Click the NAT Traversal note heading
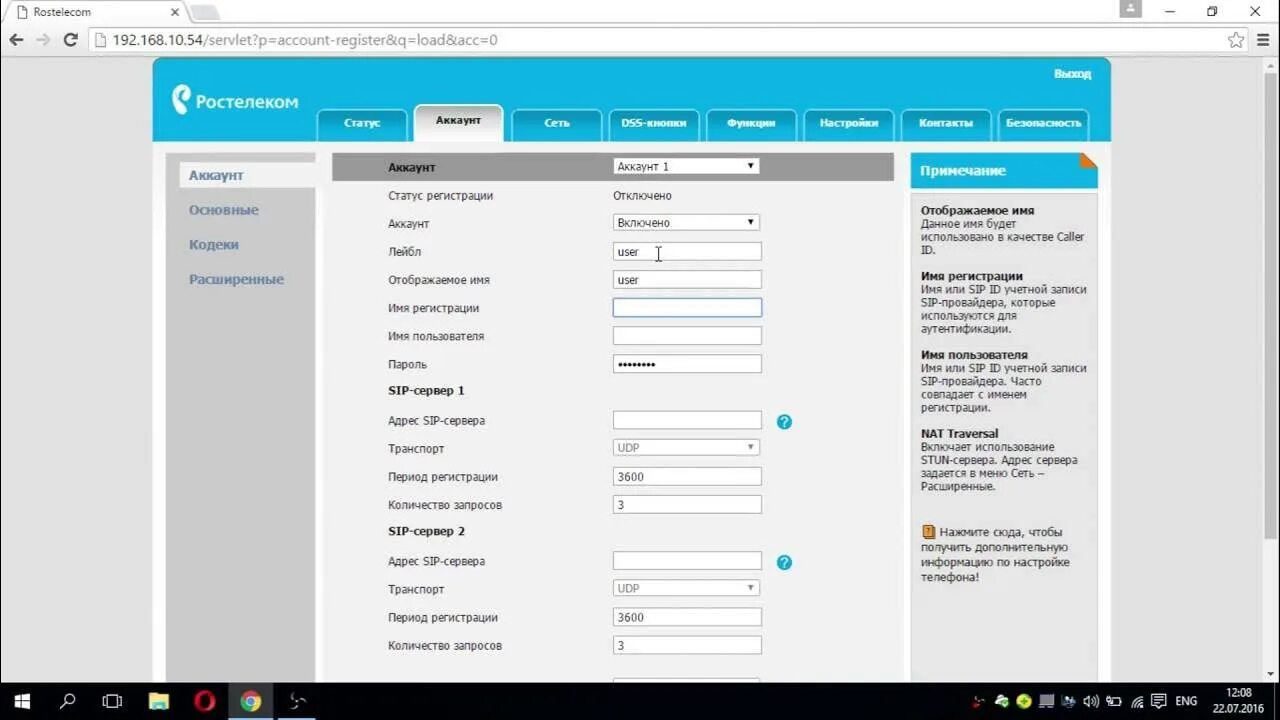 tap(959, 434)
